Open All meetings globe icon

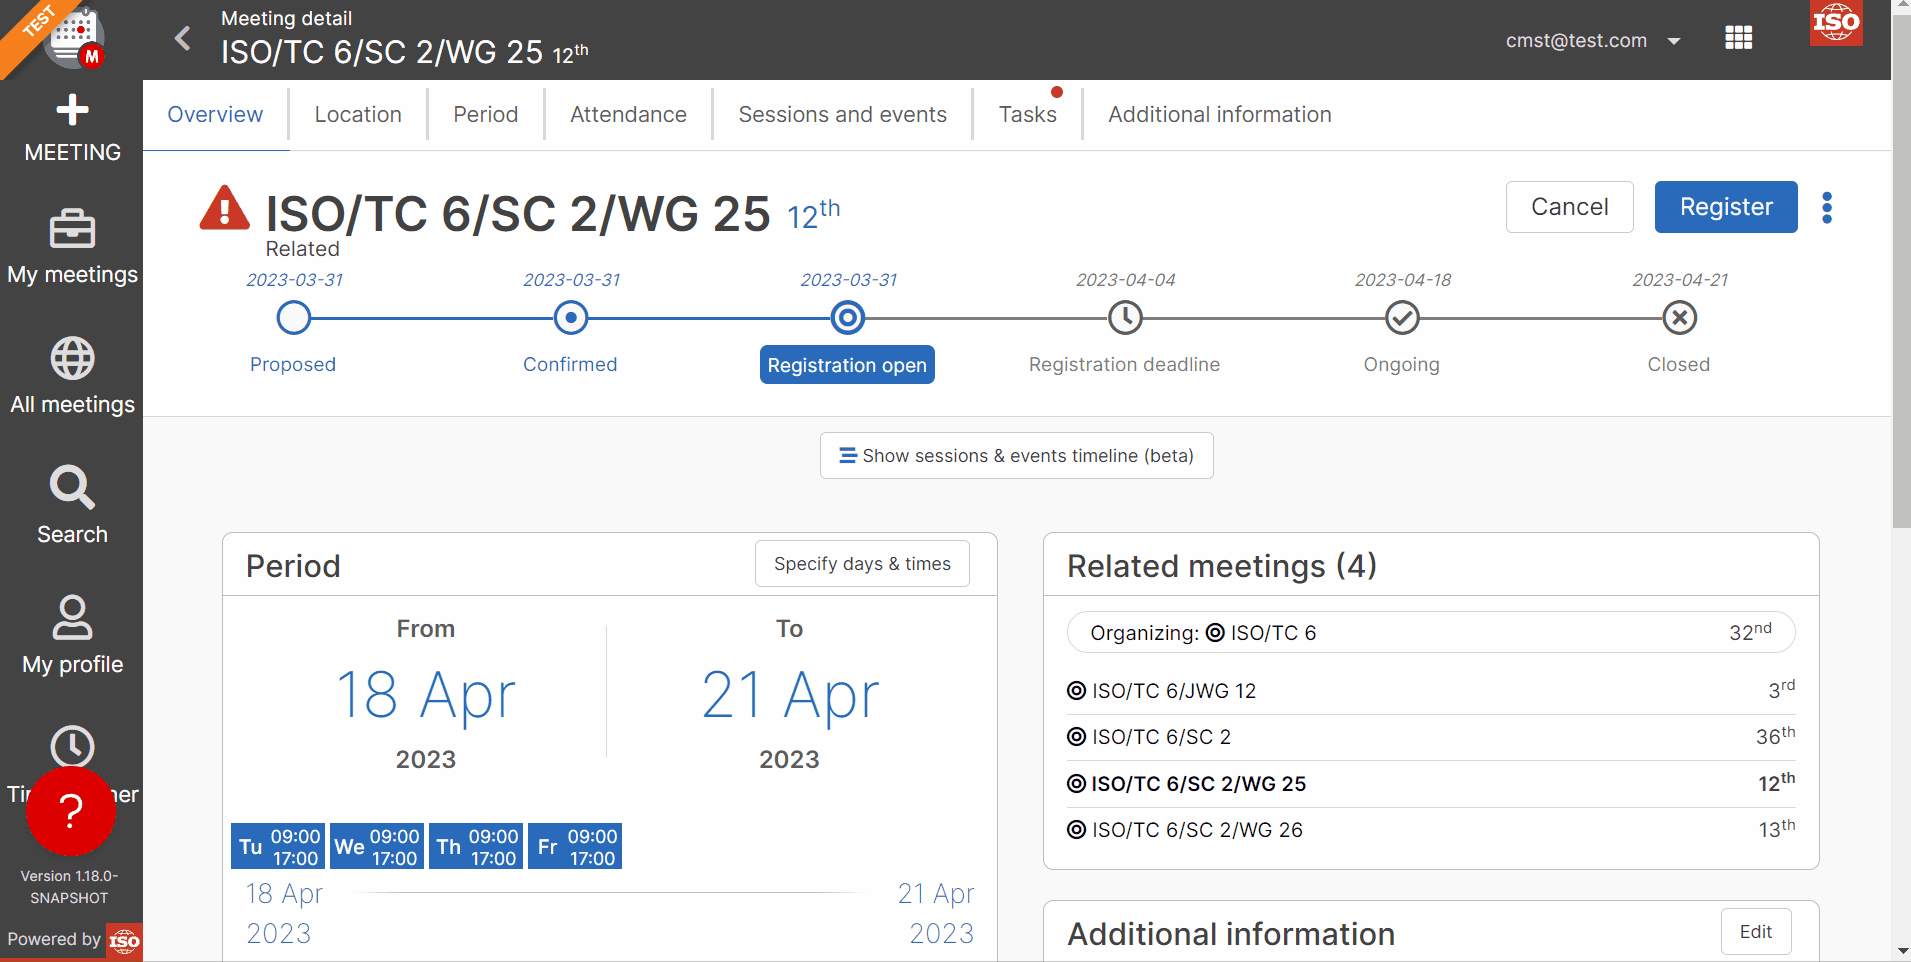tap(72, 358)
